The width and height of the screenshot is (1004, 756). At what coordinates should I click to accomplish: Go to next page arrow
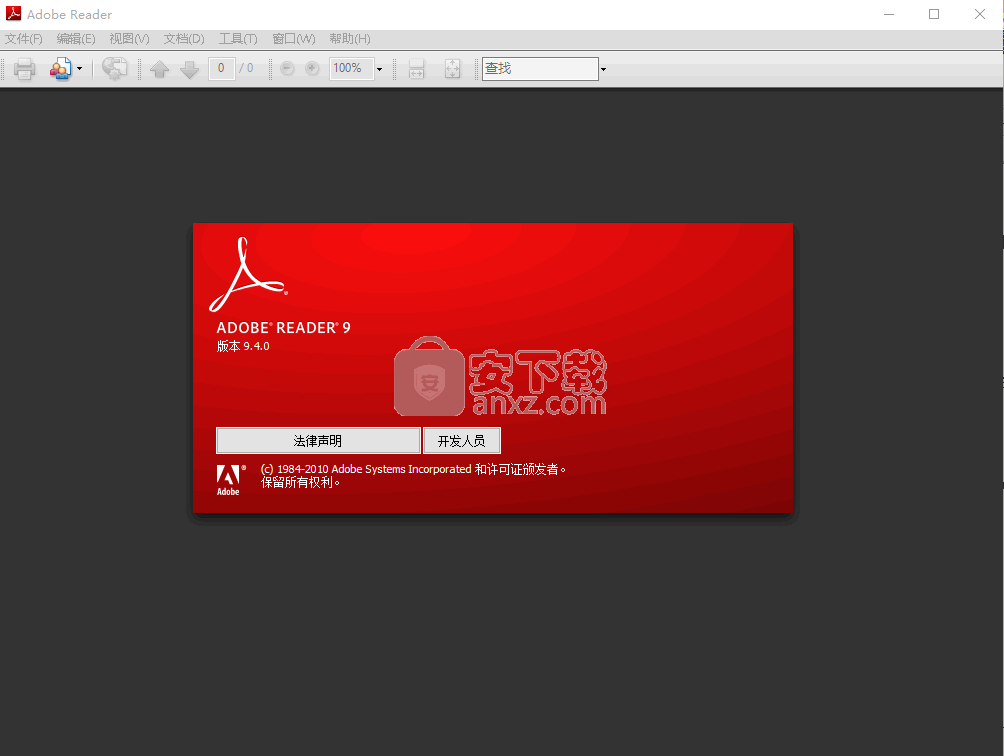pos(190,68)
